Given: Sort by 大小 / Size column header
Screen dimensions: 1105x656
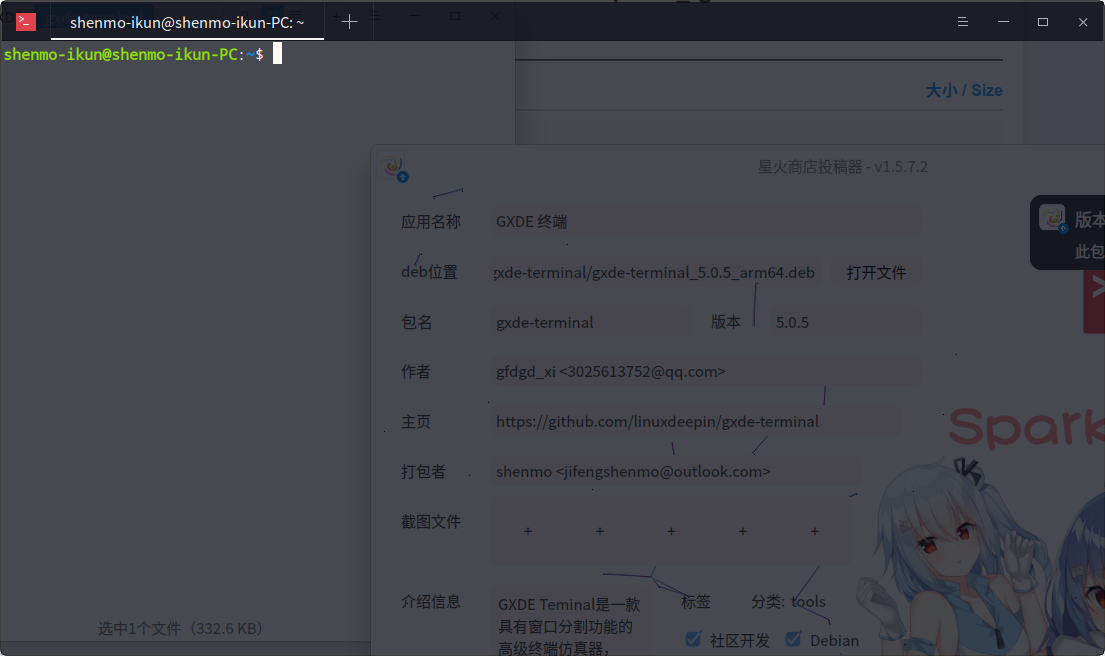Looking at the screenshot, I should pos(963,90).
